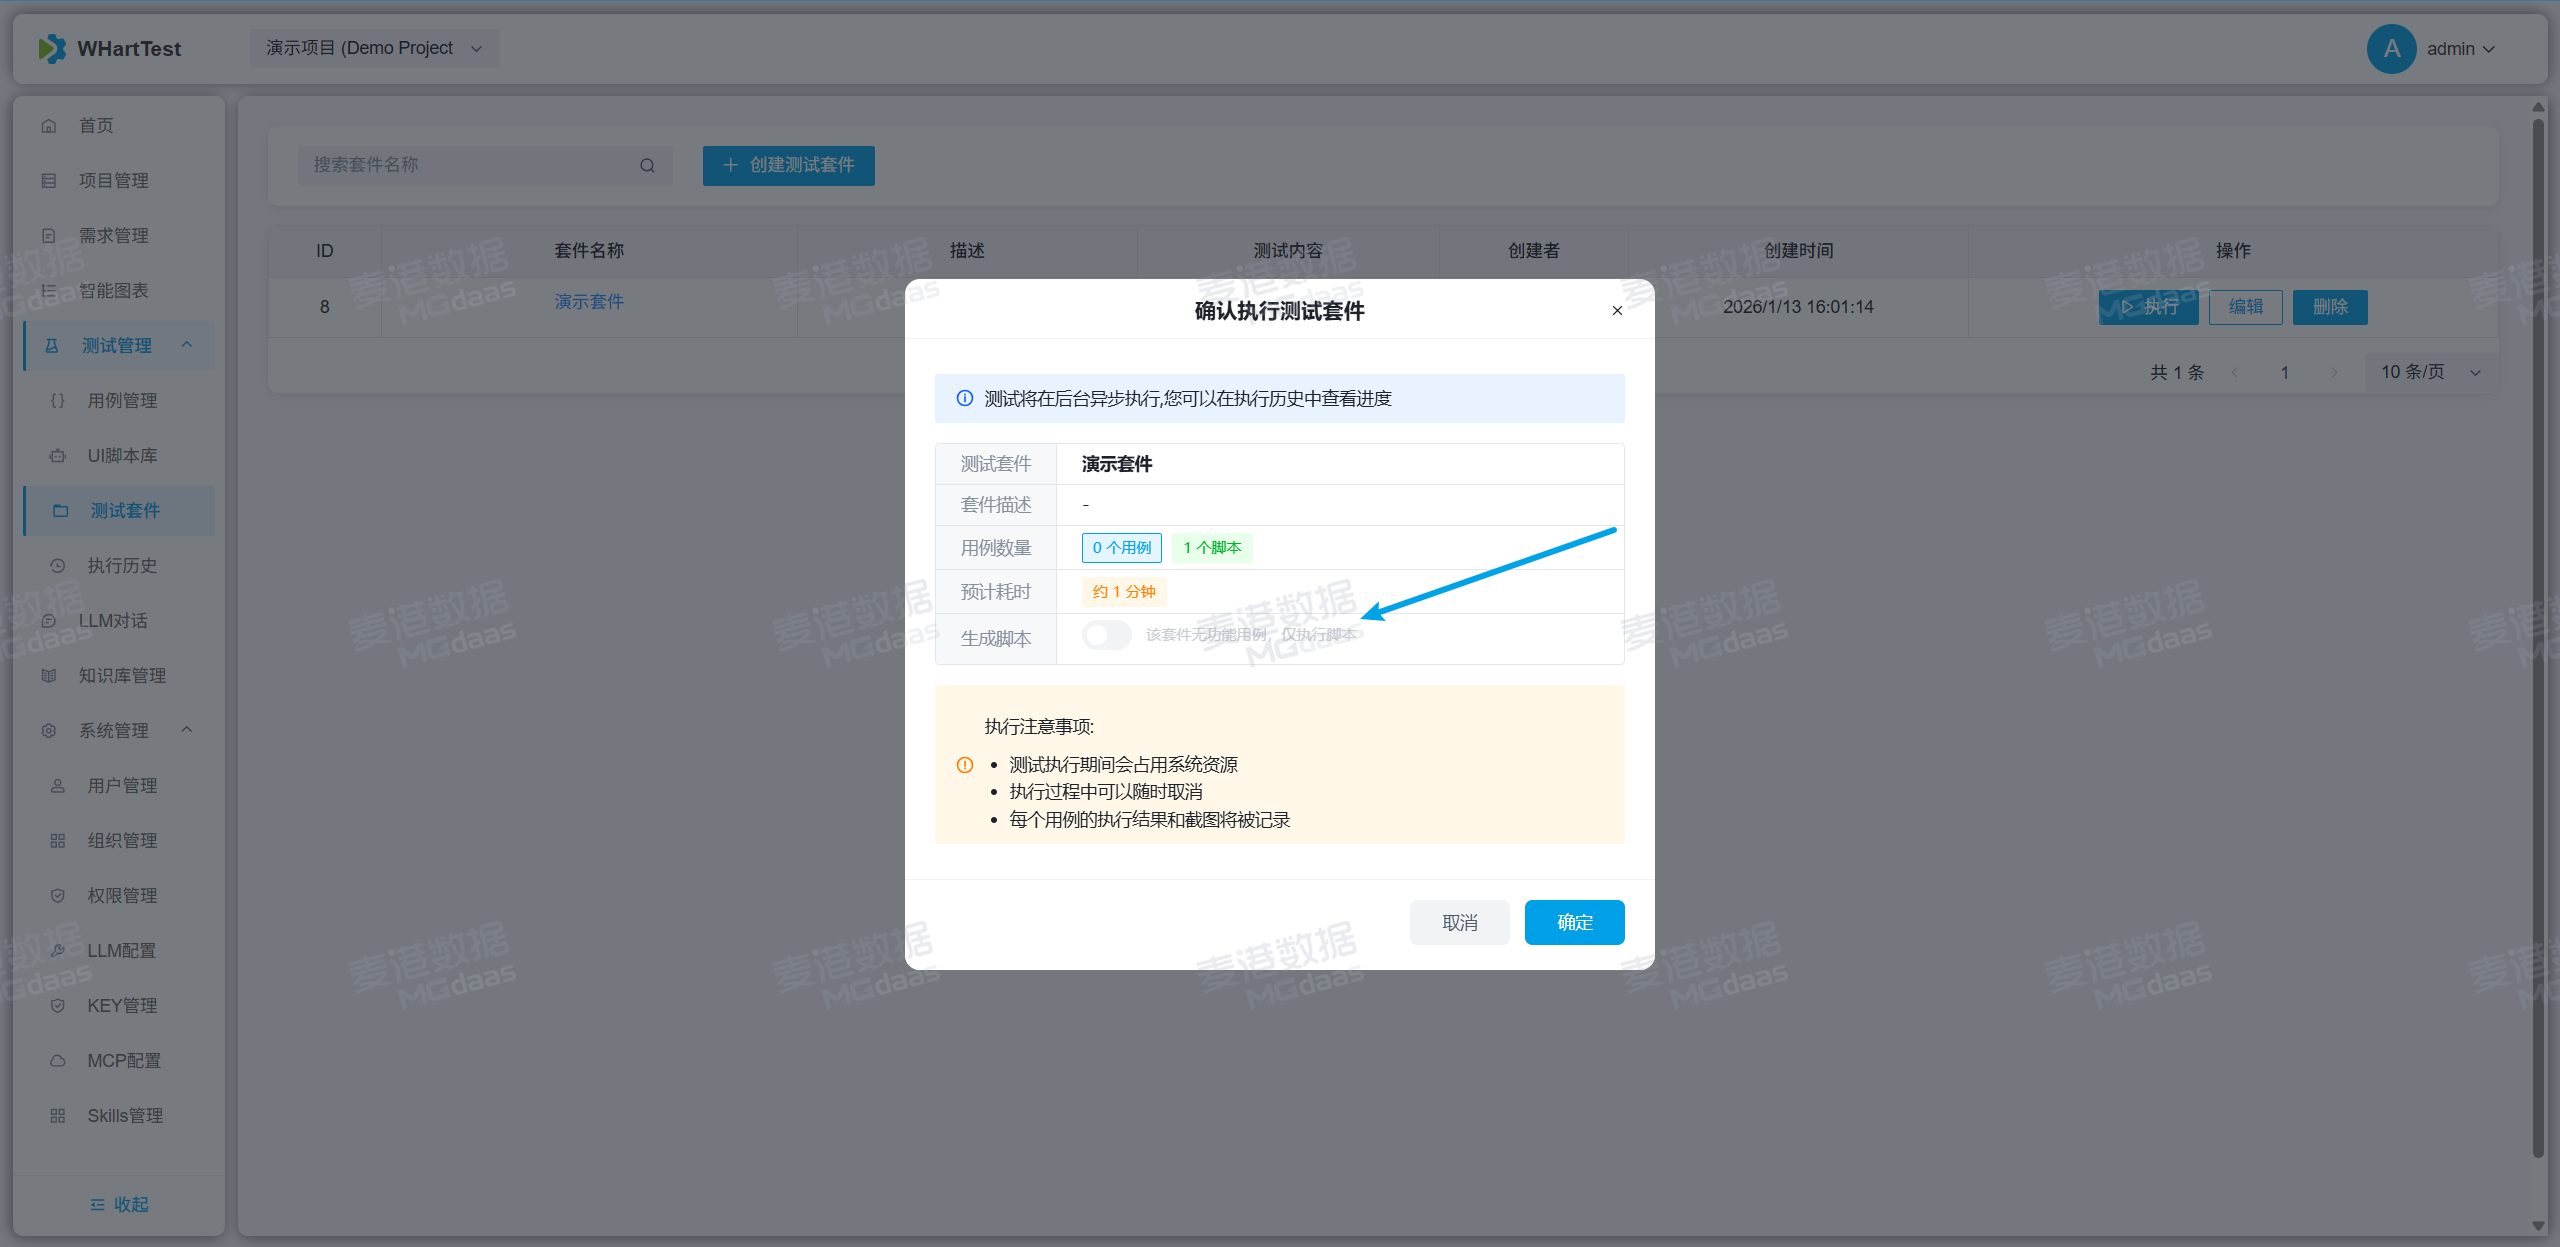Click the admin avatar icon

pyautogui.click(x=2391, y=49)
